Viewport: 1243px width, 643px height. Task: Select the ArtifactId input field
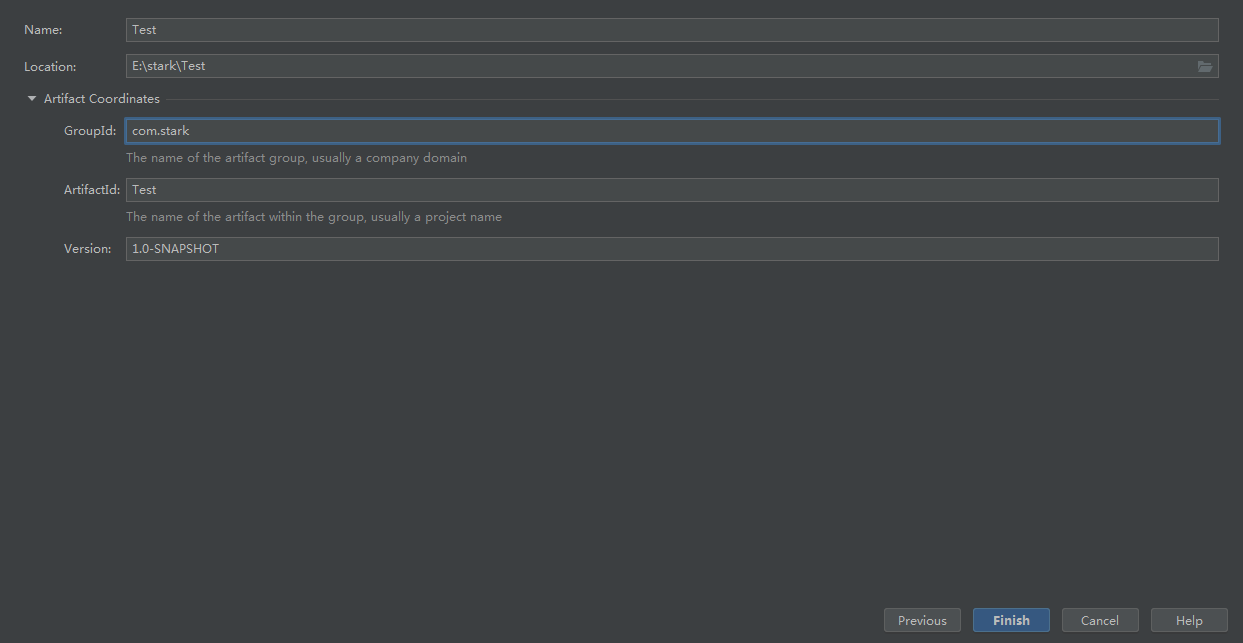click(672, 190)
